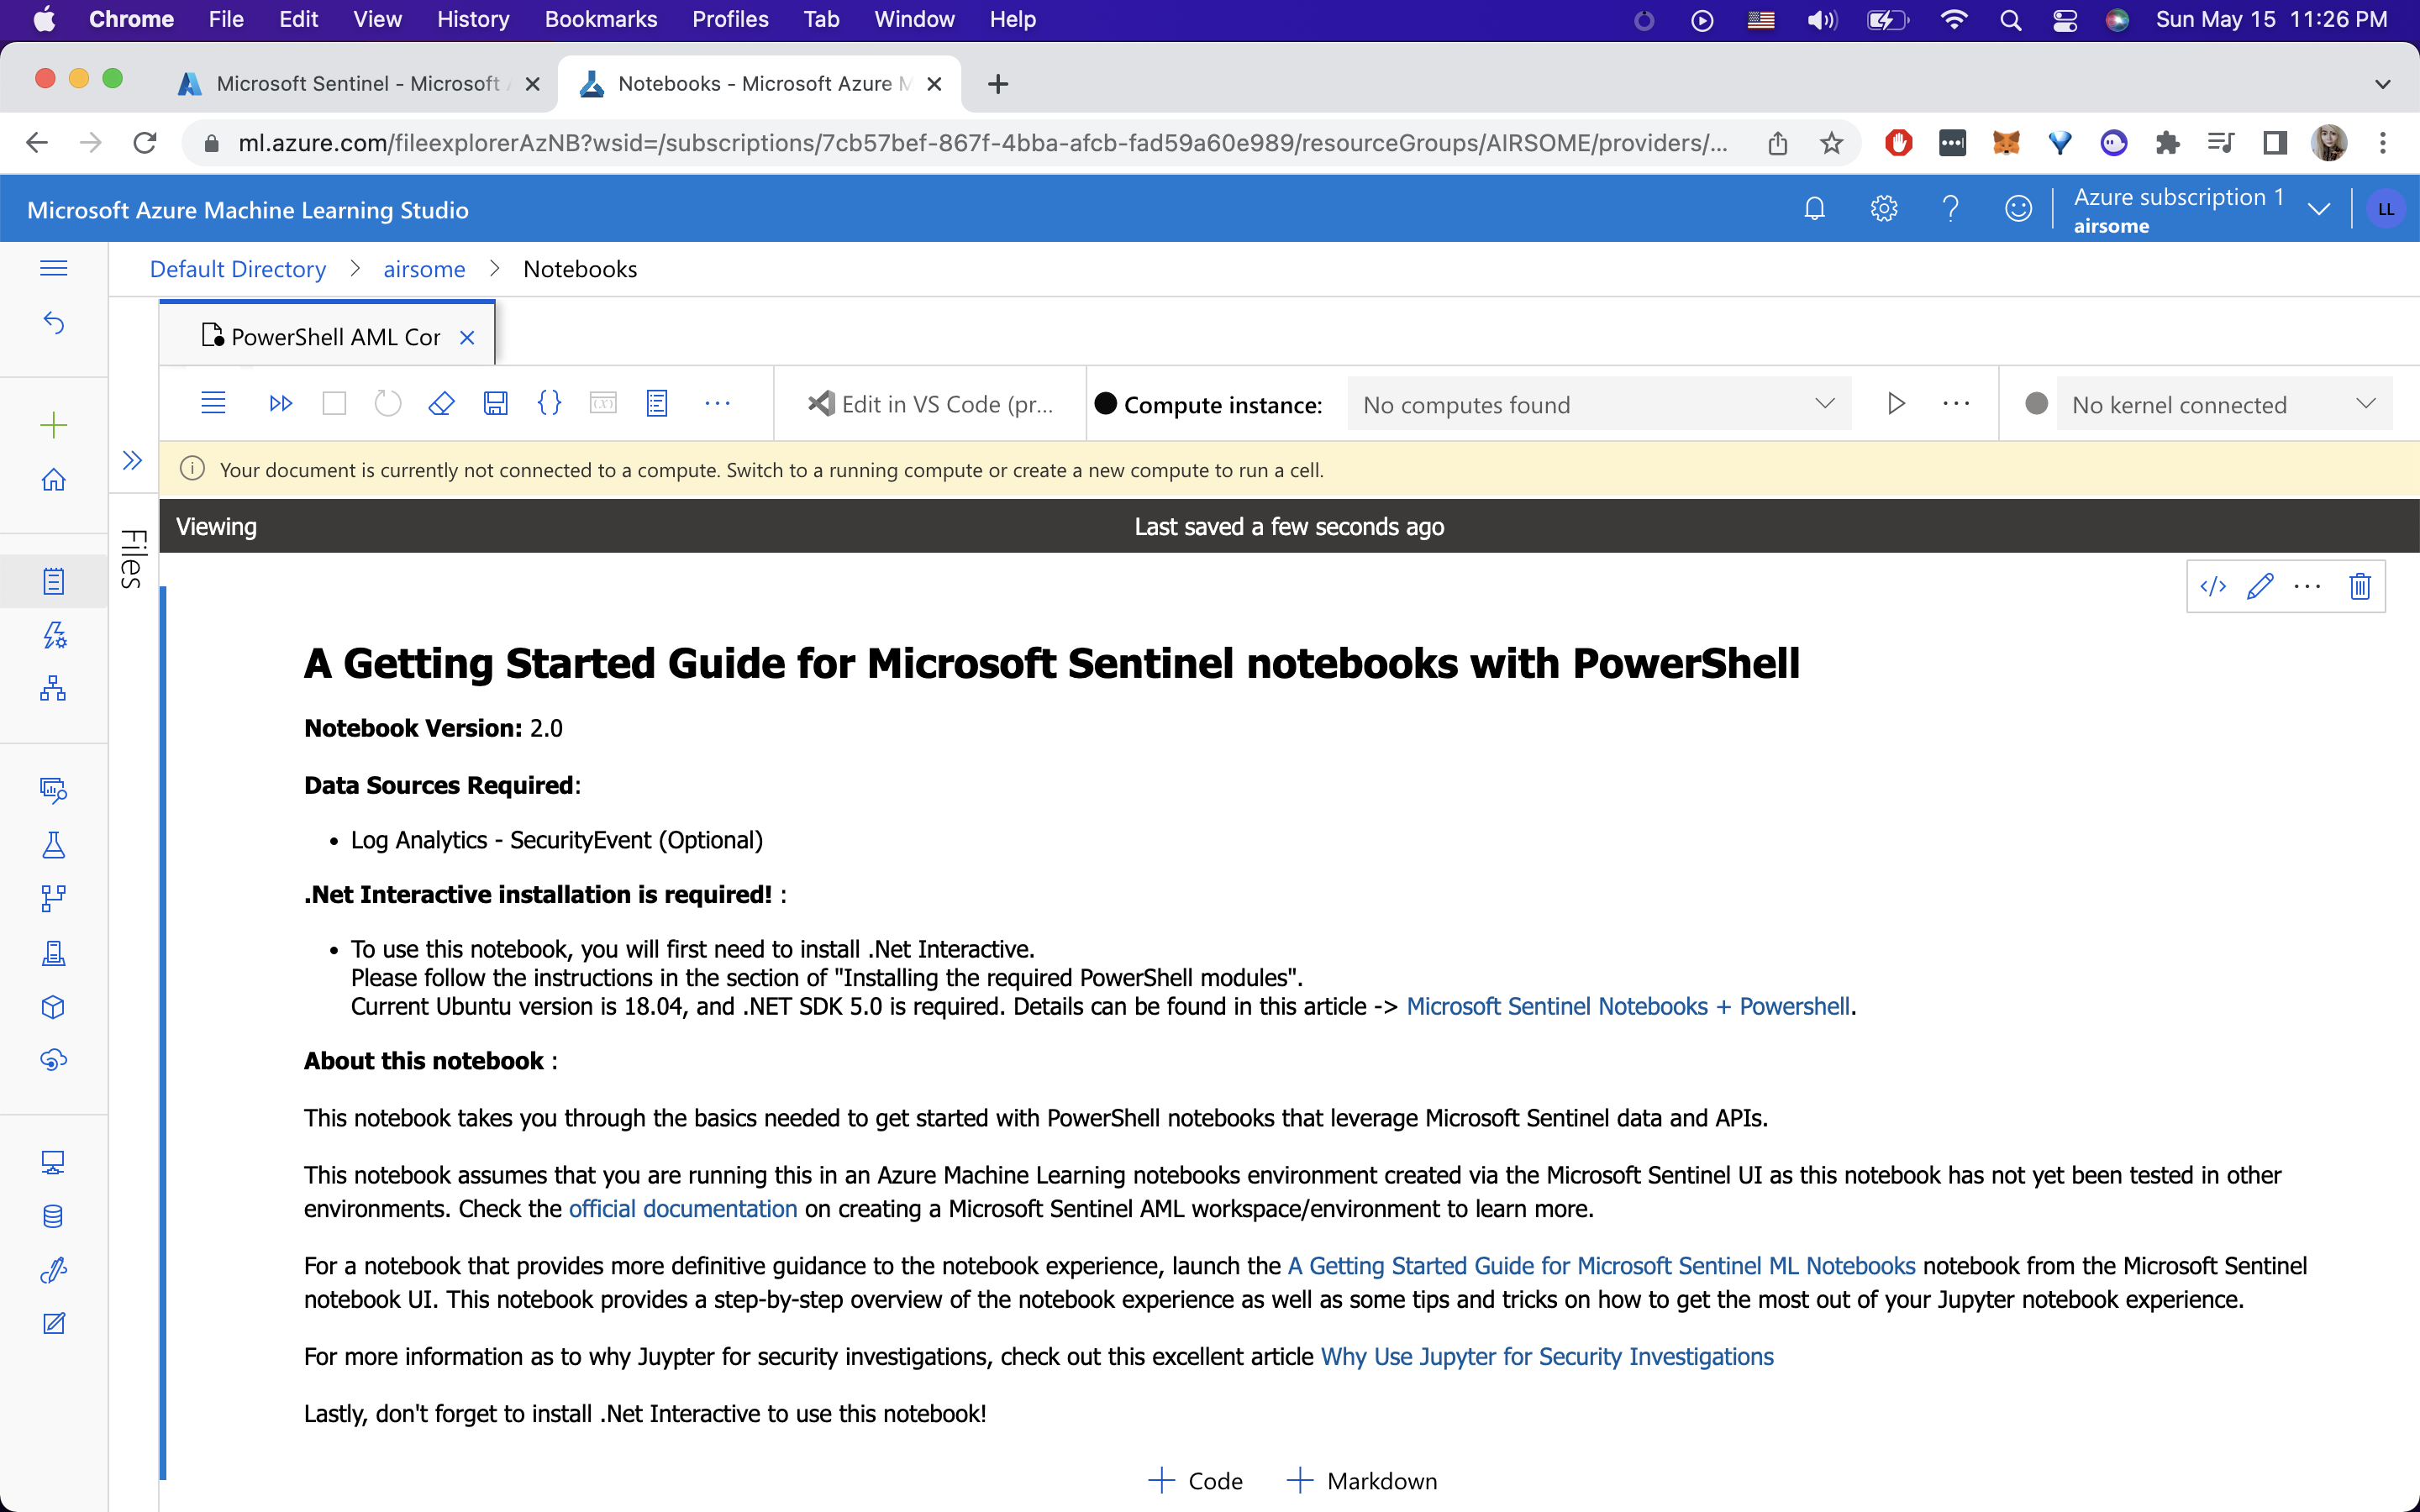The image size is (2420, 1512).
Task: Click the variable explorer braces icon
Action: click(549, 404)
